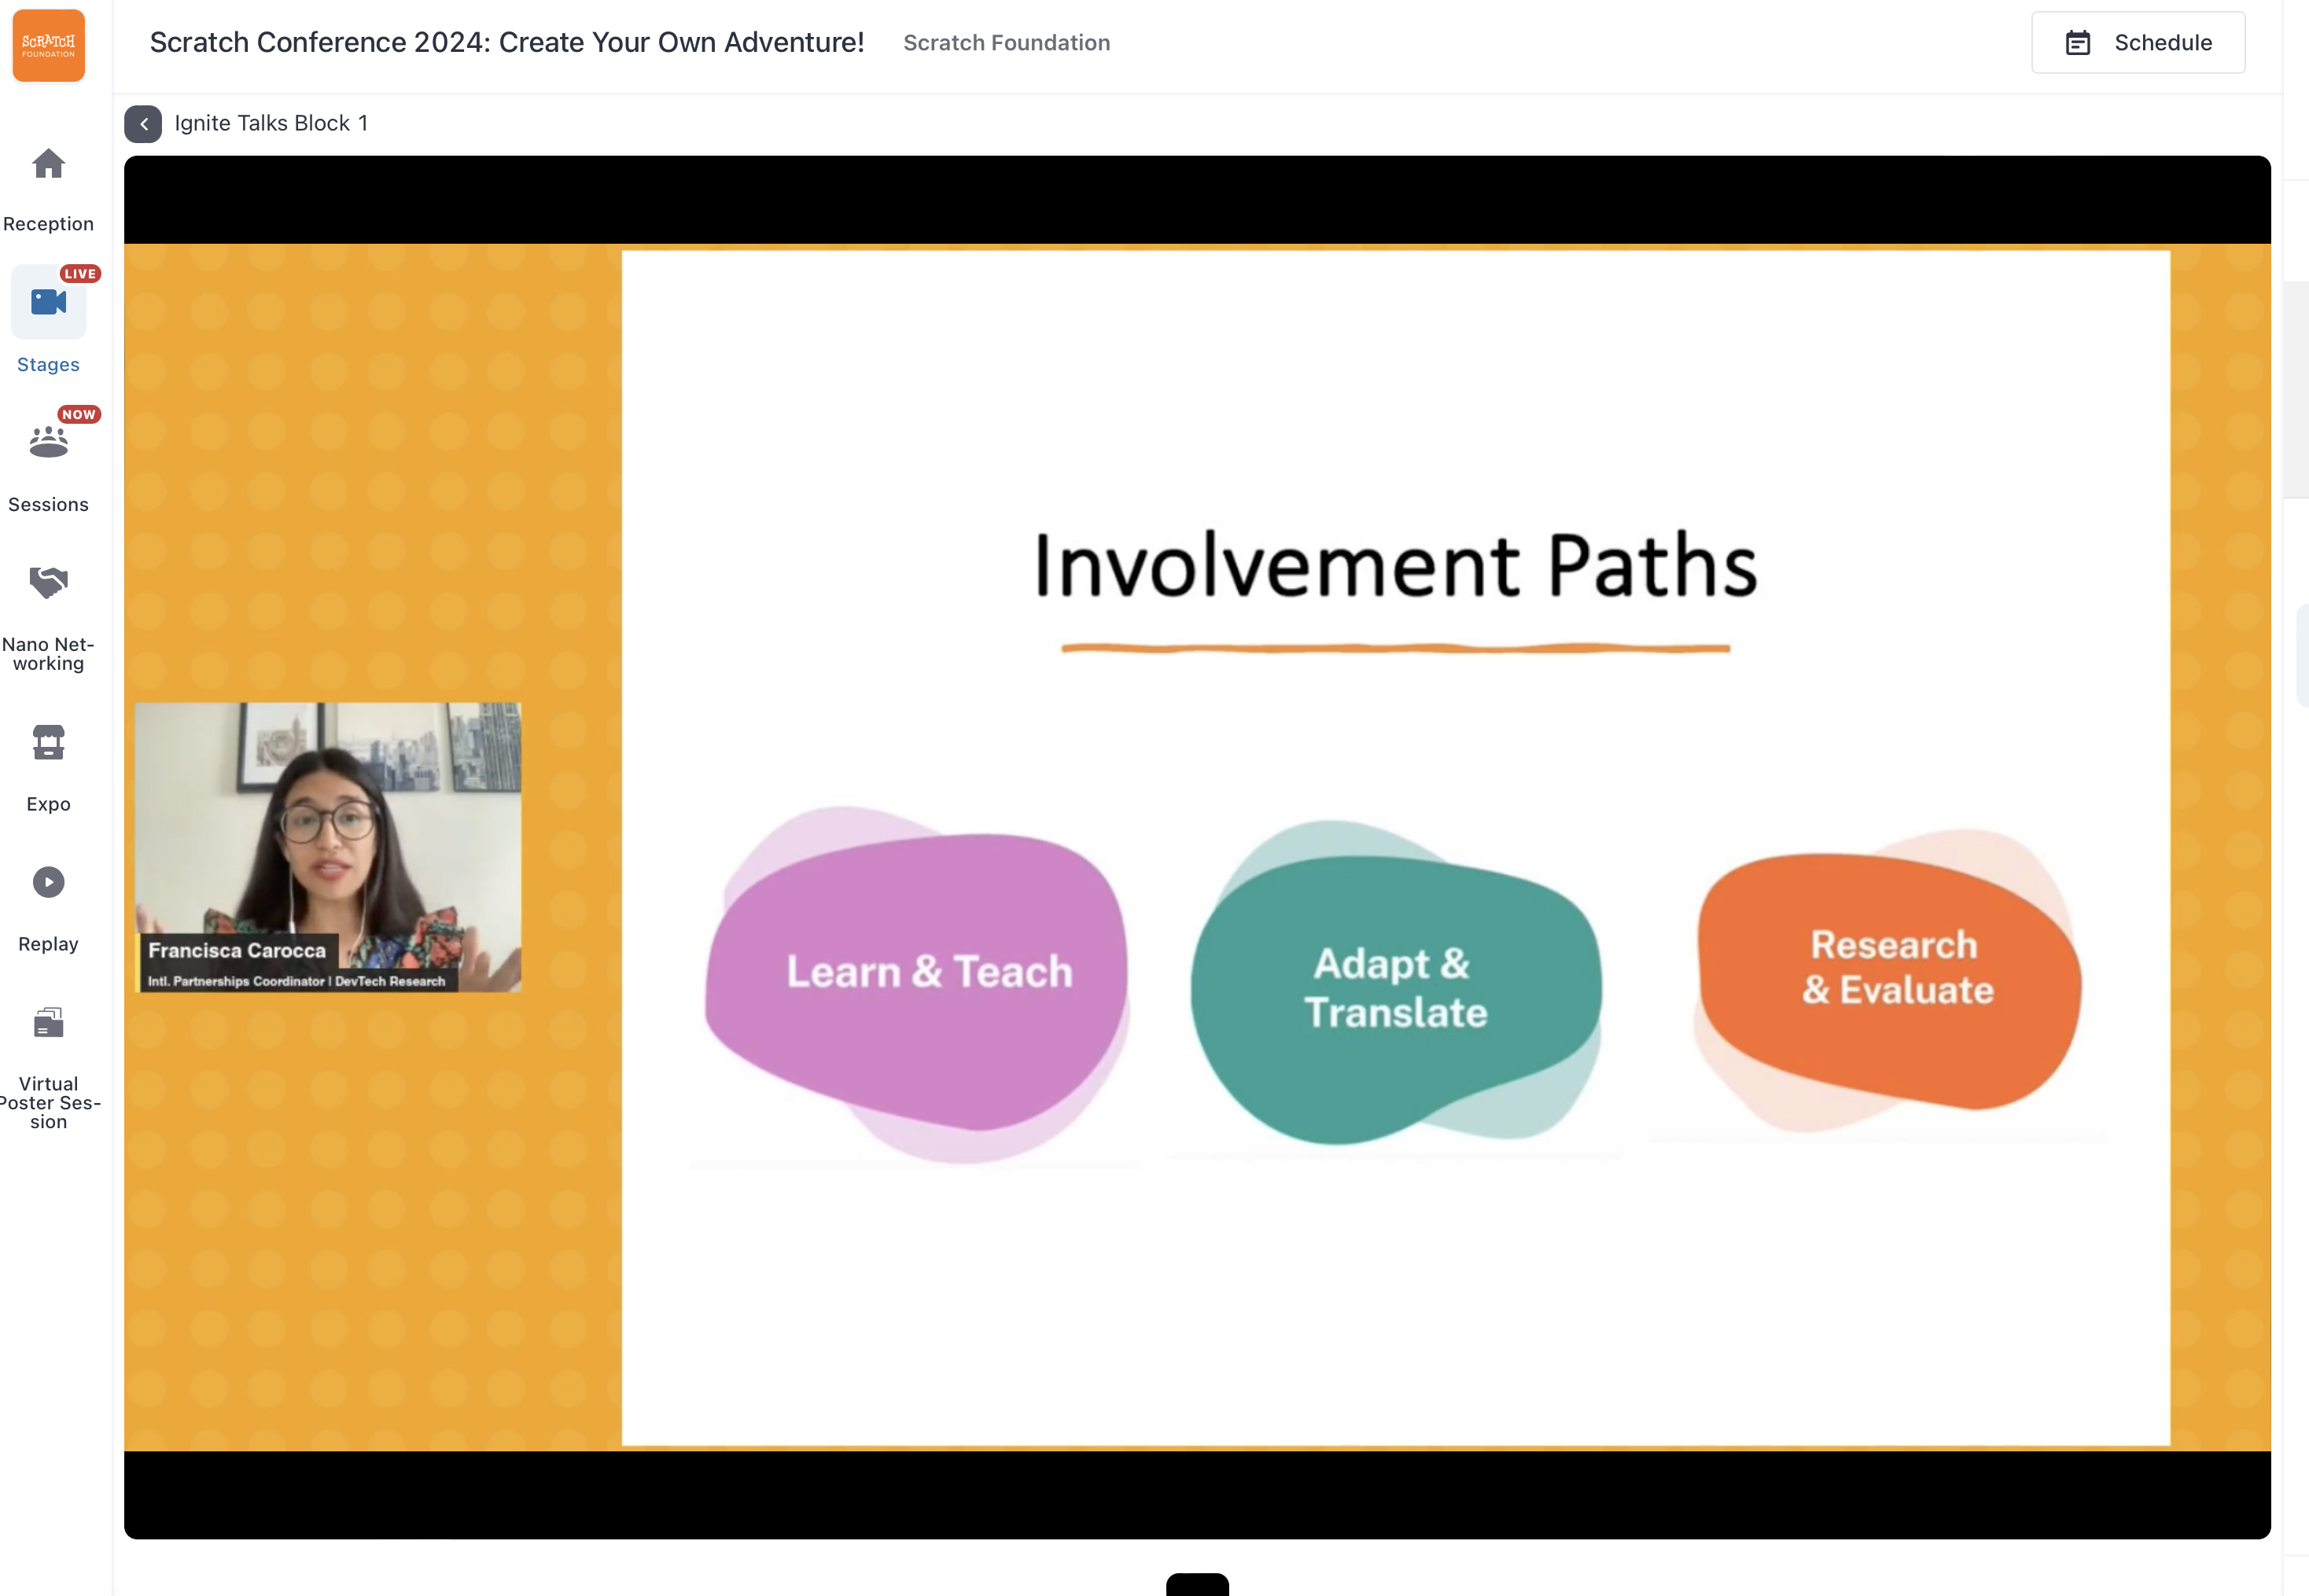This screenshot has width=2309, height=1596.
Task: Open the Expo booth icon
Action: click(x=48, y=743)
